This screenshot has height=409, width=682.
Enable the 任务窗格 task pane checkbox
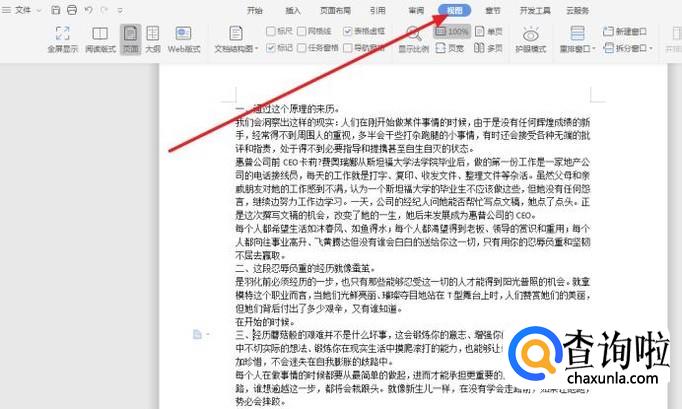(302, 47)
